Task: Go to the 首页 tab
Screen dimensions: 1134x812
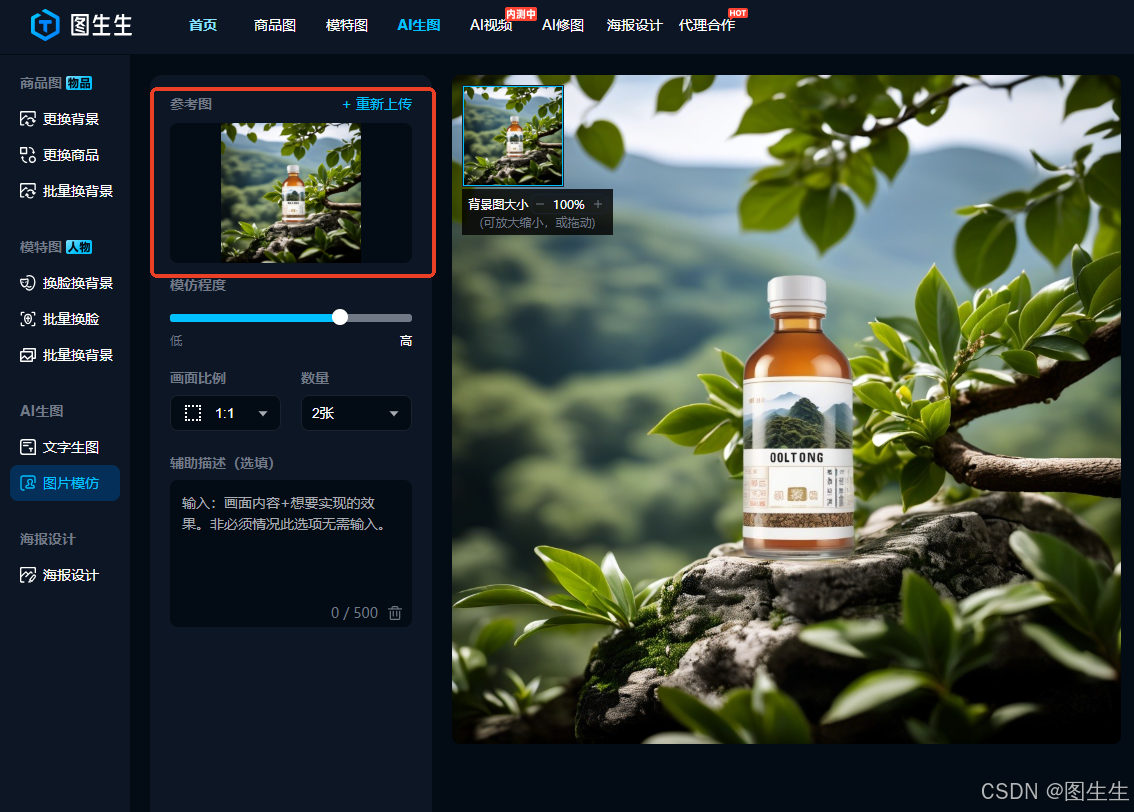Action: coord(202,25)
